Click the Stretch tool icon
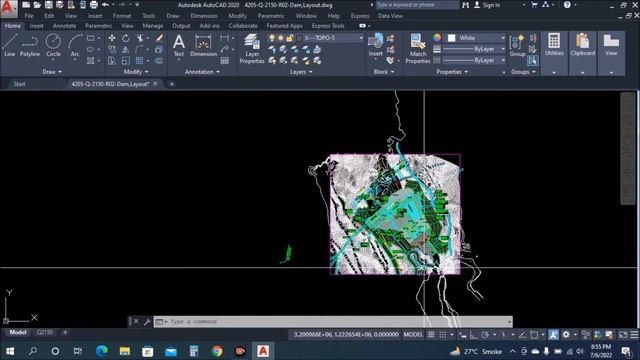This screenshot has height=360, width=640. pos(111,61)
